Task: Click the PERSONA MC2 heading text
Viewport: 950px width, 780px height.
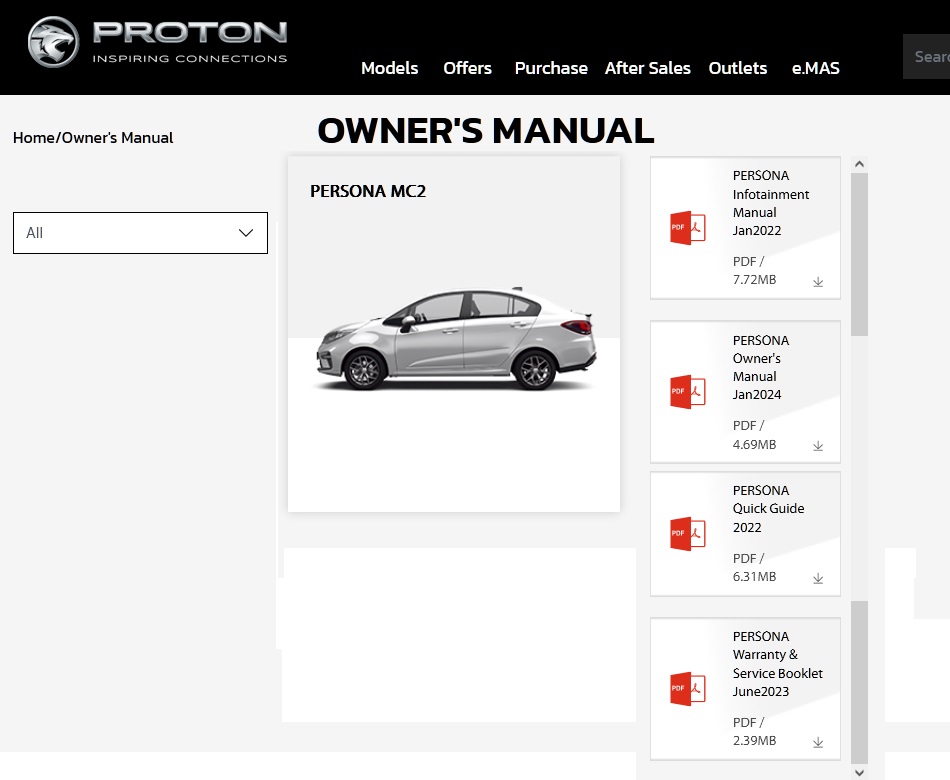Action: pyautogui.click(x=368, y=191)
